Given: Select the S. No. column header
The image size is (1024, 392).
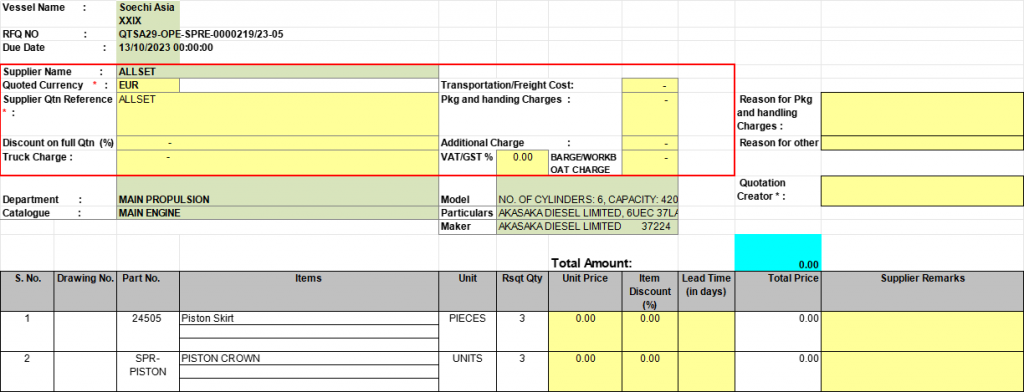Looking at the screenshot, I should (x=27, y=291).
